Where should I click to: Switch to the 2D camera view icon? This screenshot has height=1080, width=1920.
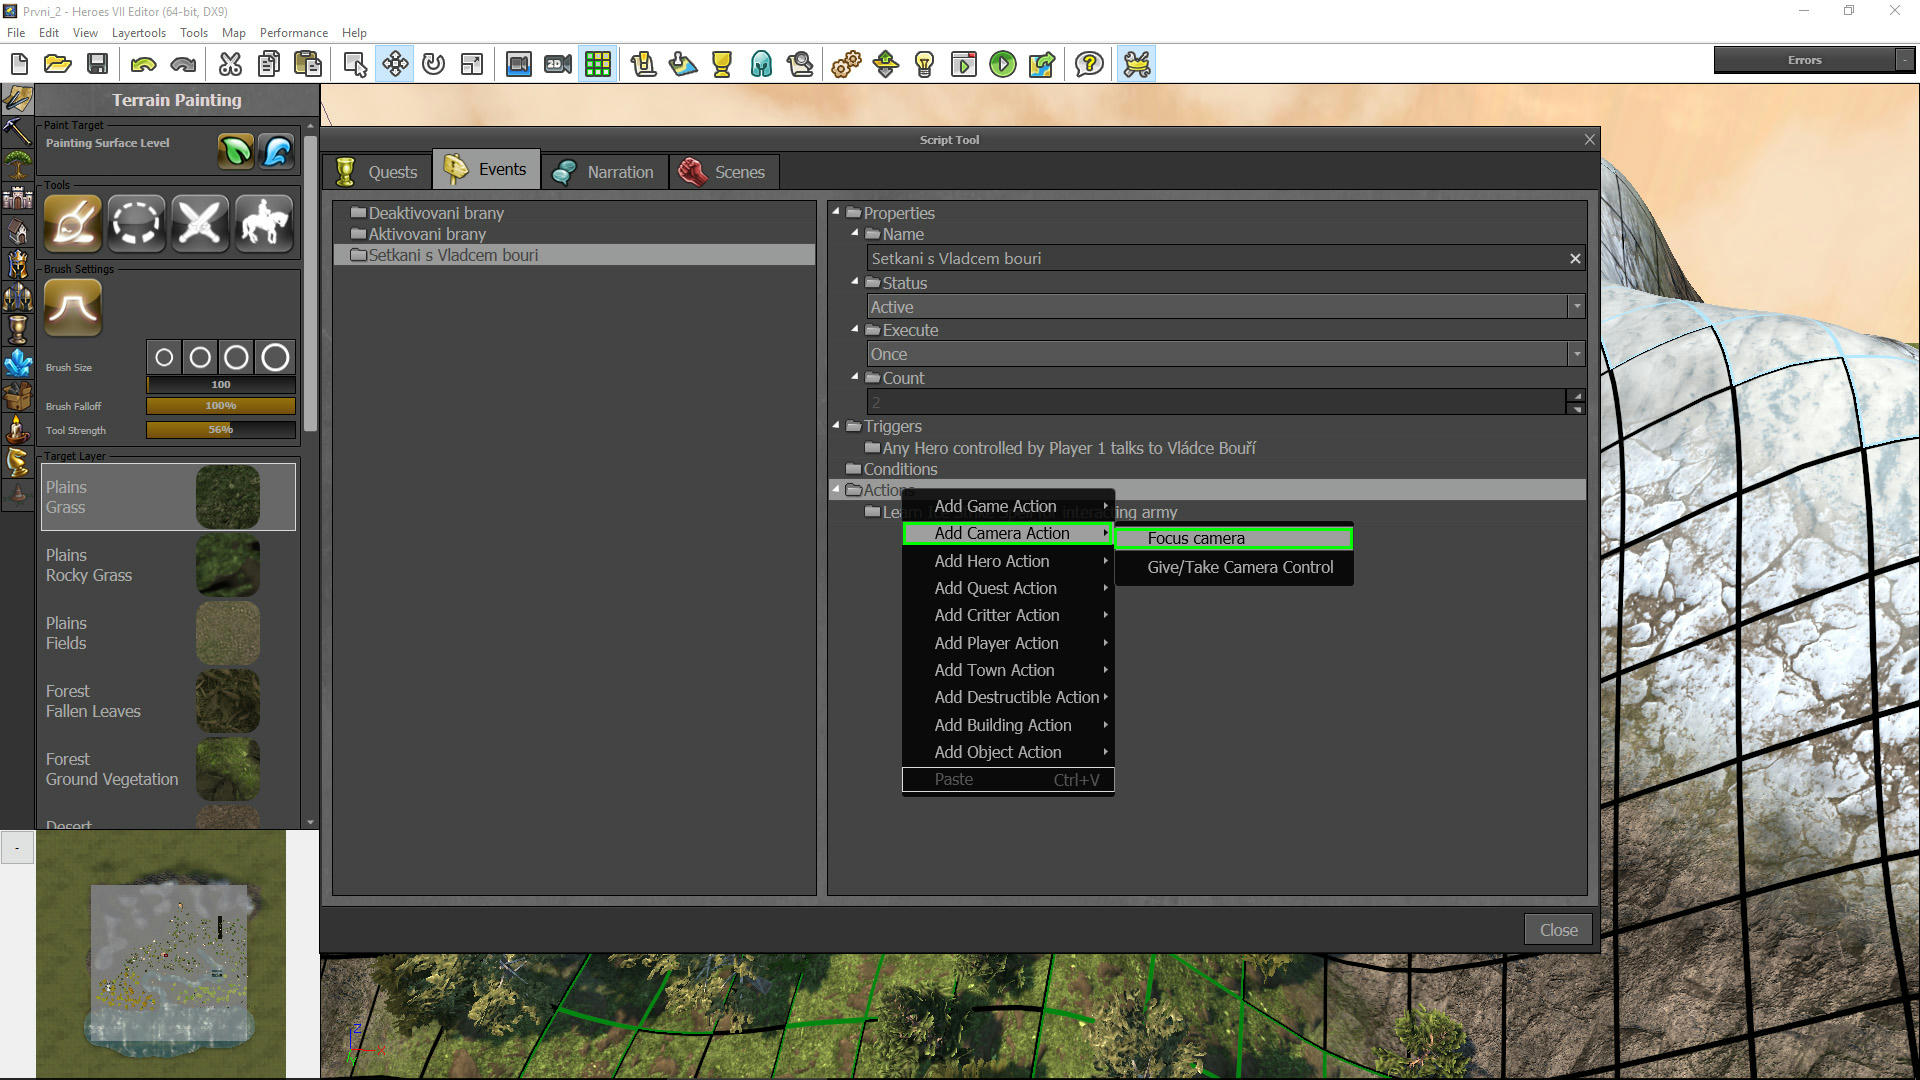558,65
